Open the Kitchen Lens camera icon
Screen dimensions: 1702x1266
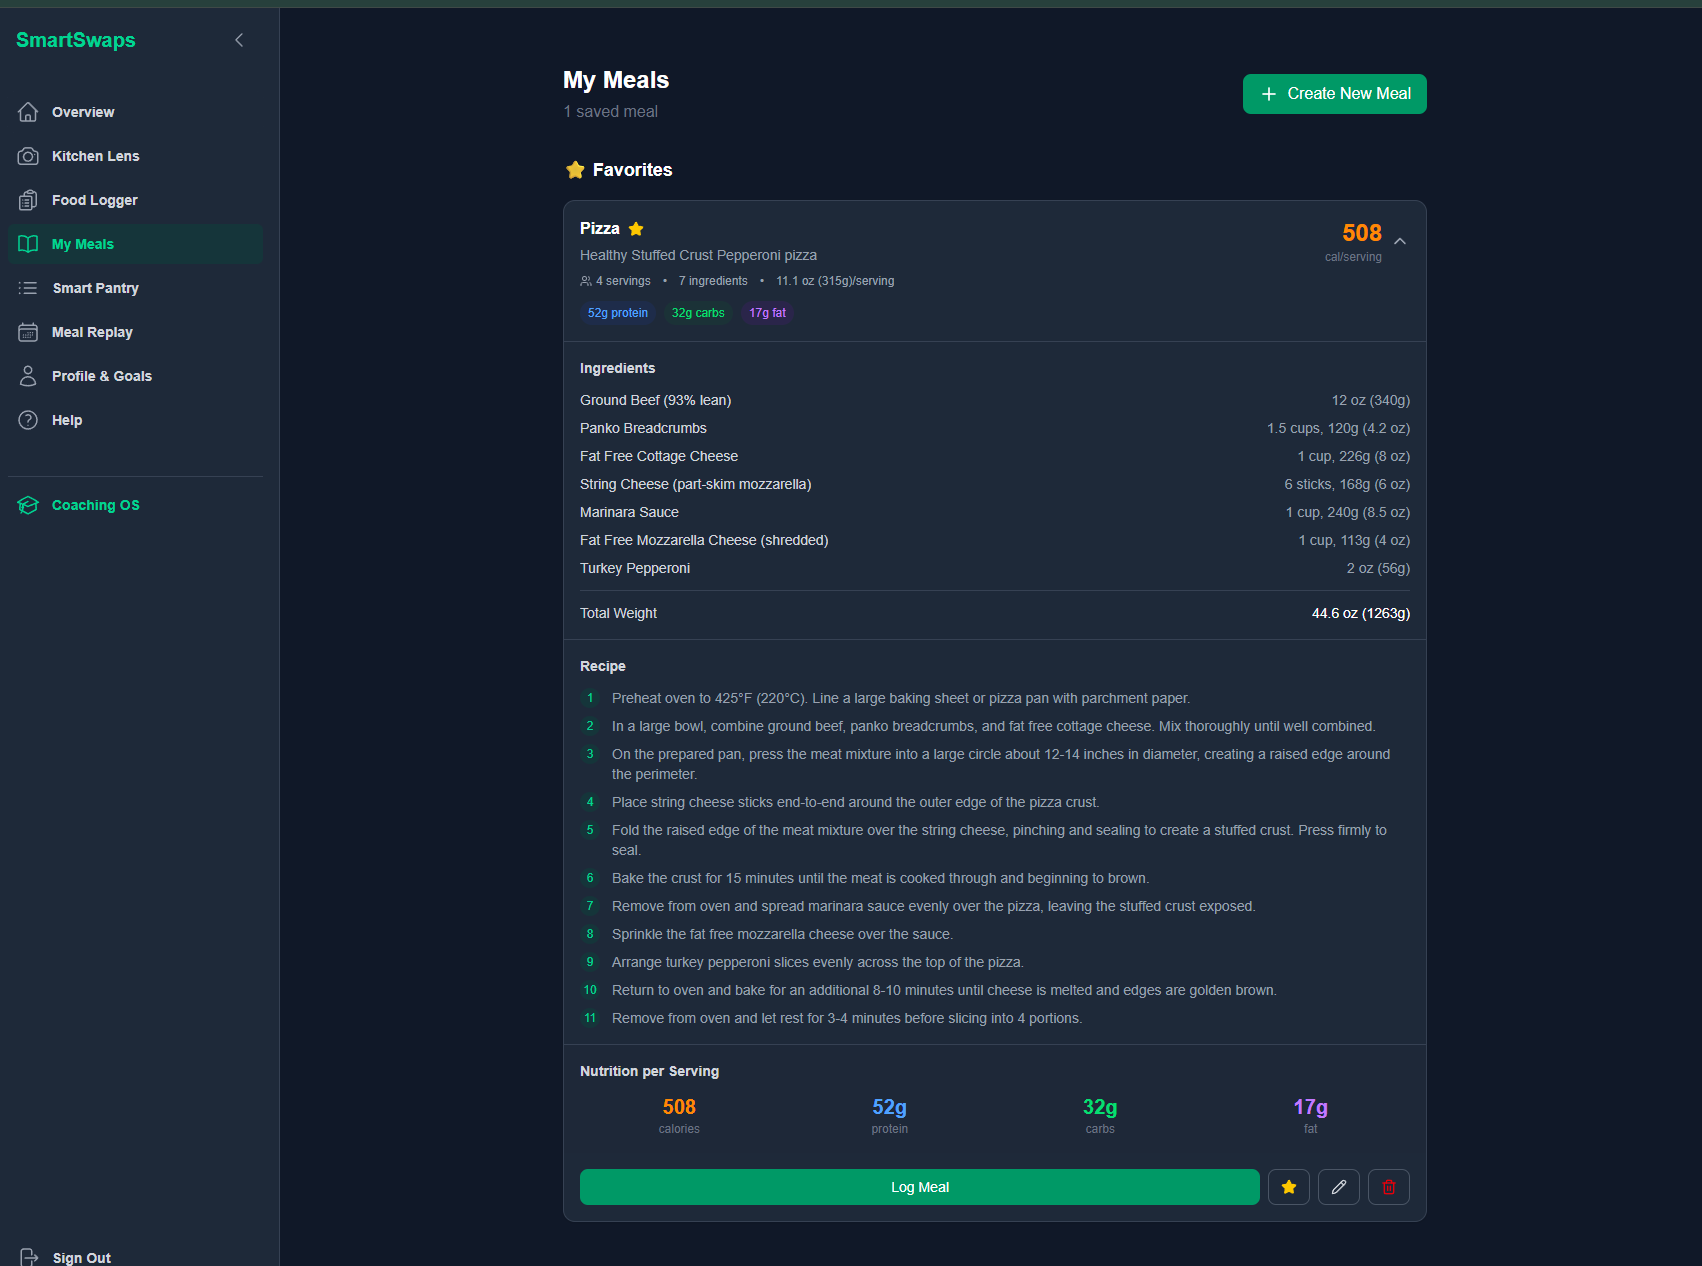pos(28,156)
